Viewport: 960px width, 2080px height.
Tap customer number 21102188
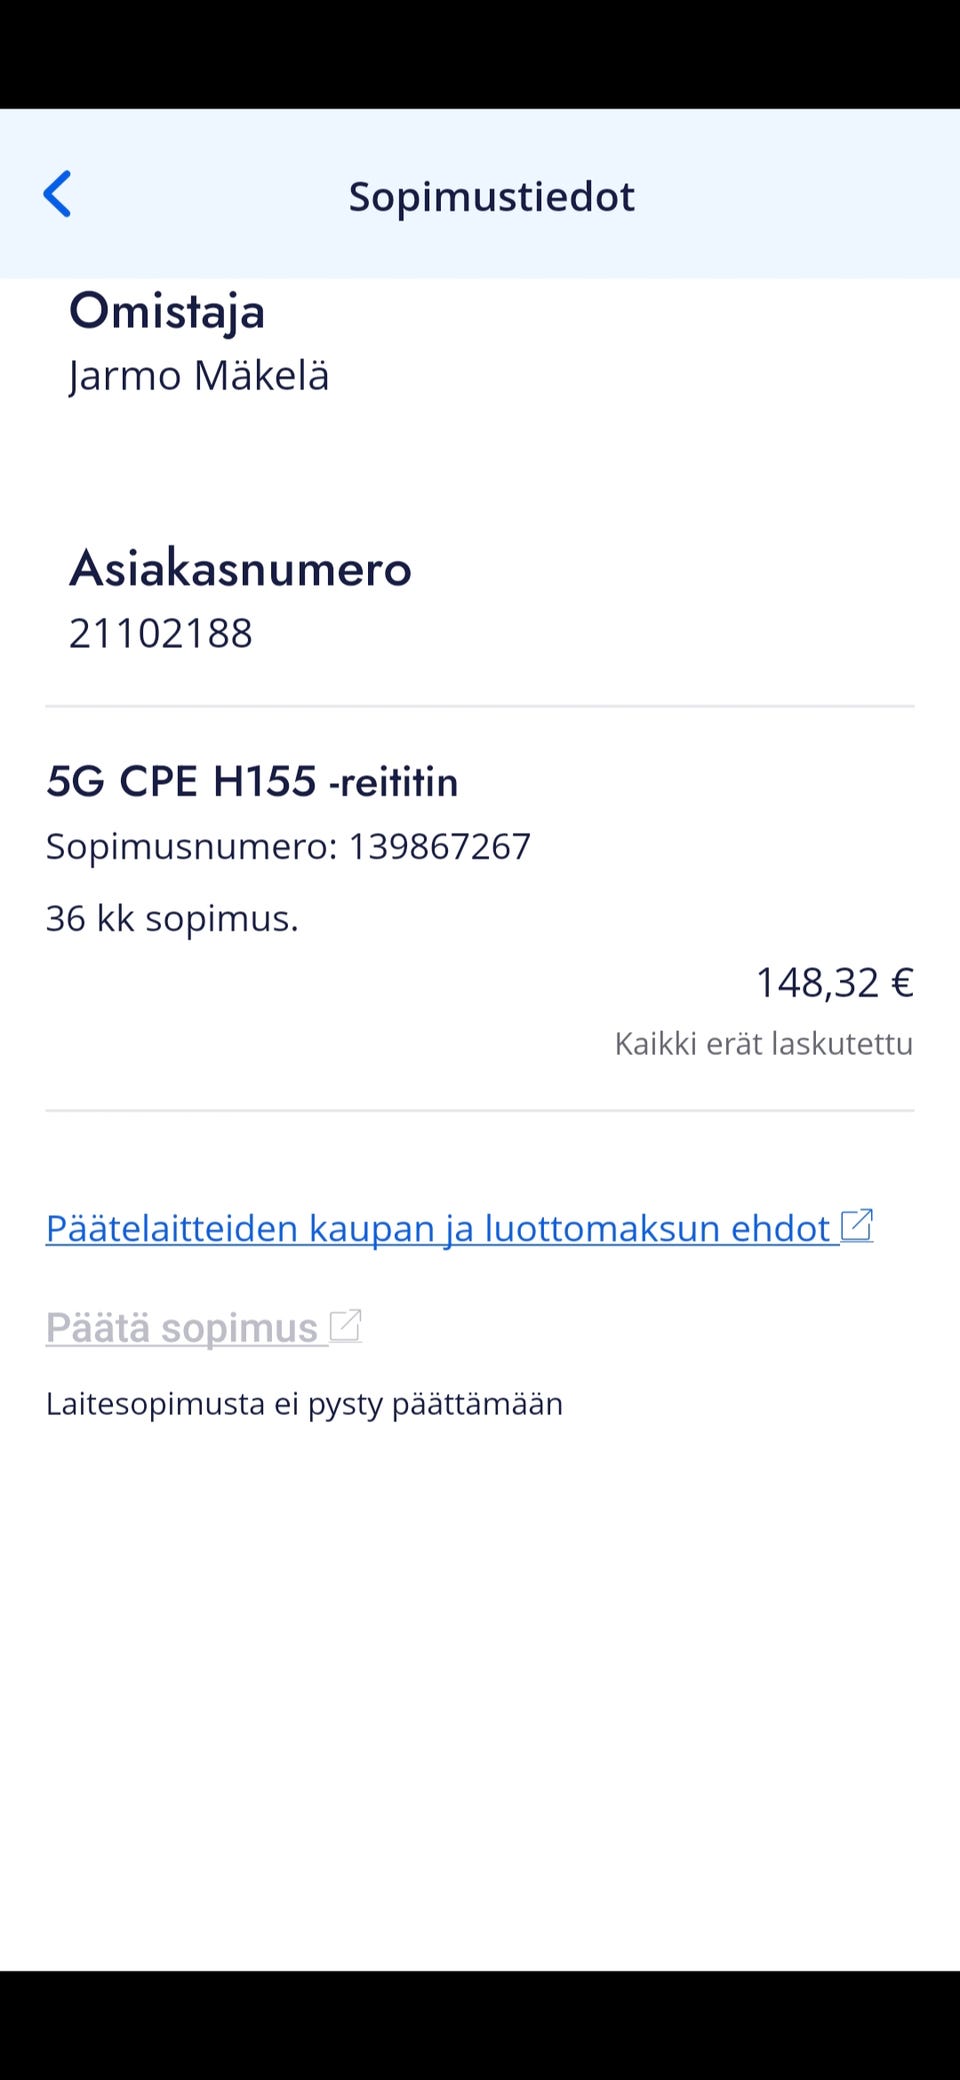coord(161,633)
